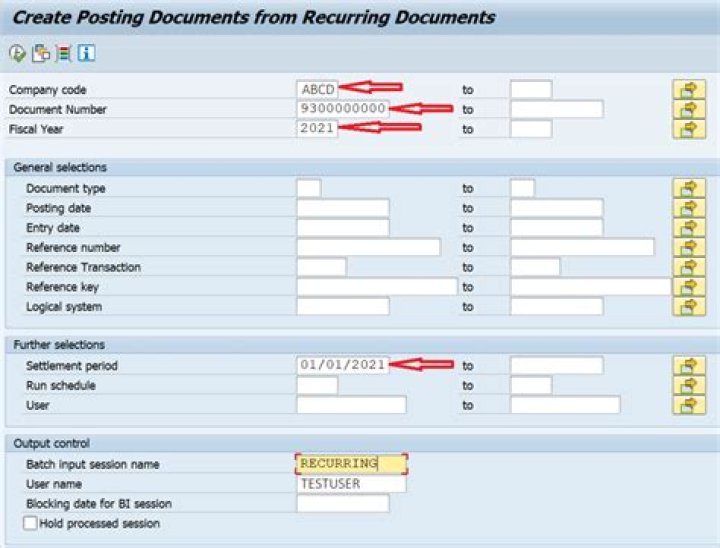Open multiple selection for Fiscal Year
Image resolution: width=720 pixels, height=548 pixels.
tap(689, 129)
